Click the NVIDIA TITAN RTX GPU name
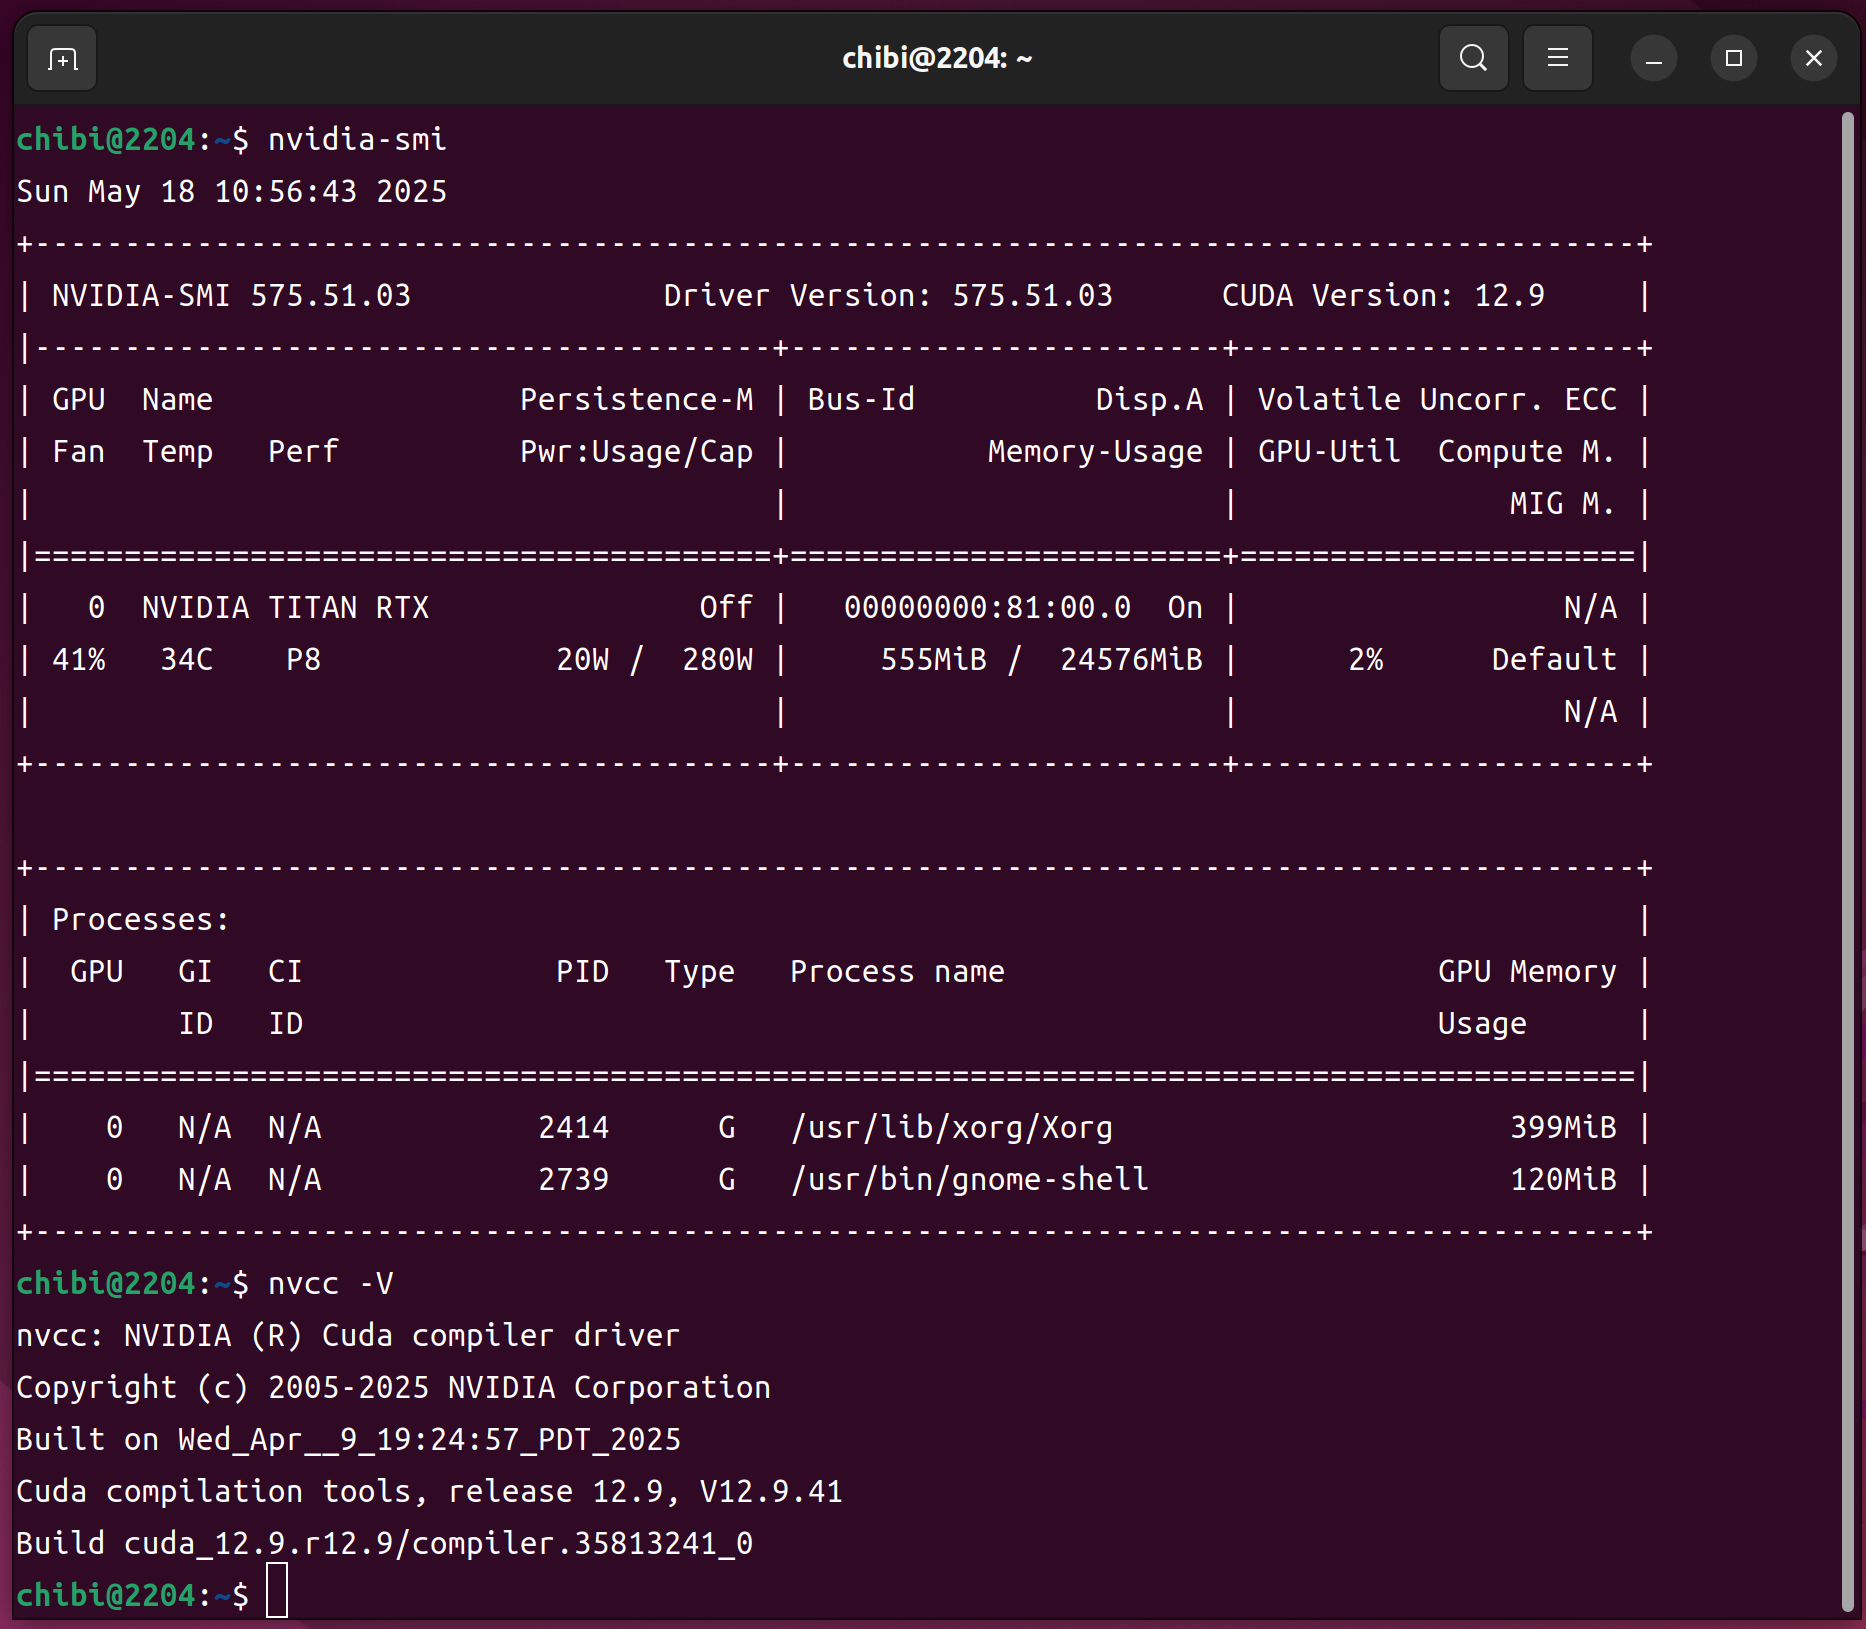Image resolution: width=1866 pixels, height=1629 pixels. (285, 608)
